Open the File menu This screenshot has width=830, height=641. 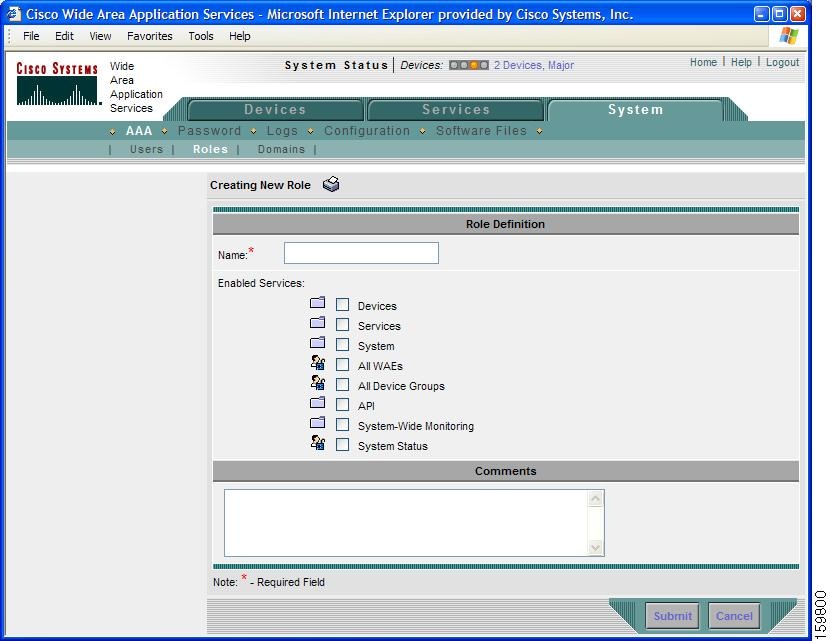click(31, 36)
